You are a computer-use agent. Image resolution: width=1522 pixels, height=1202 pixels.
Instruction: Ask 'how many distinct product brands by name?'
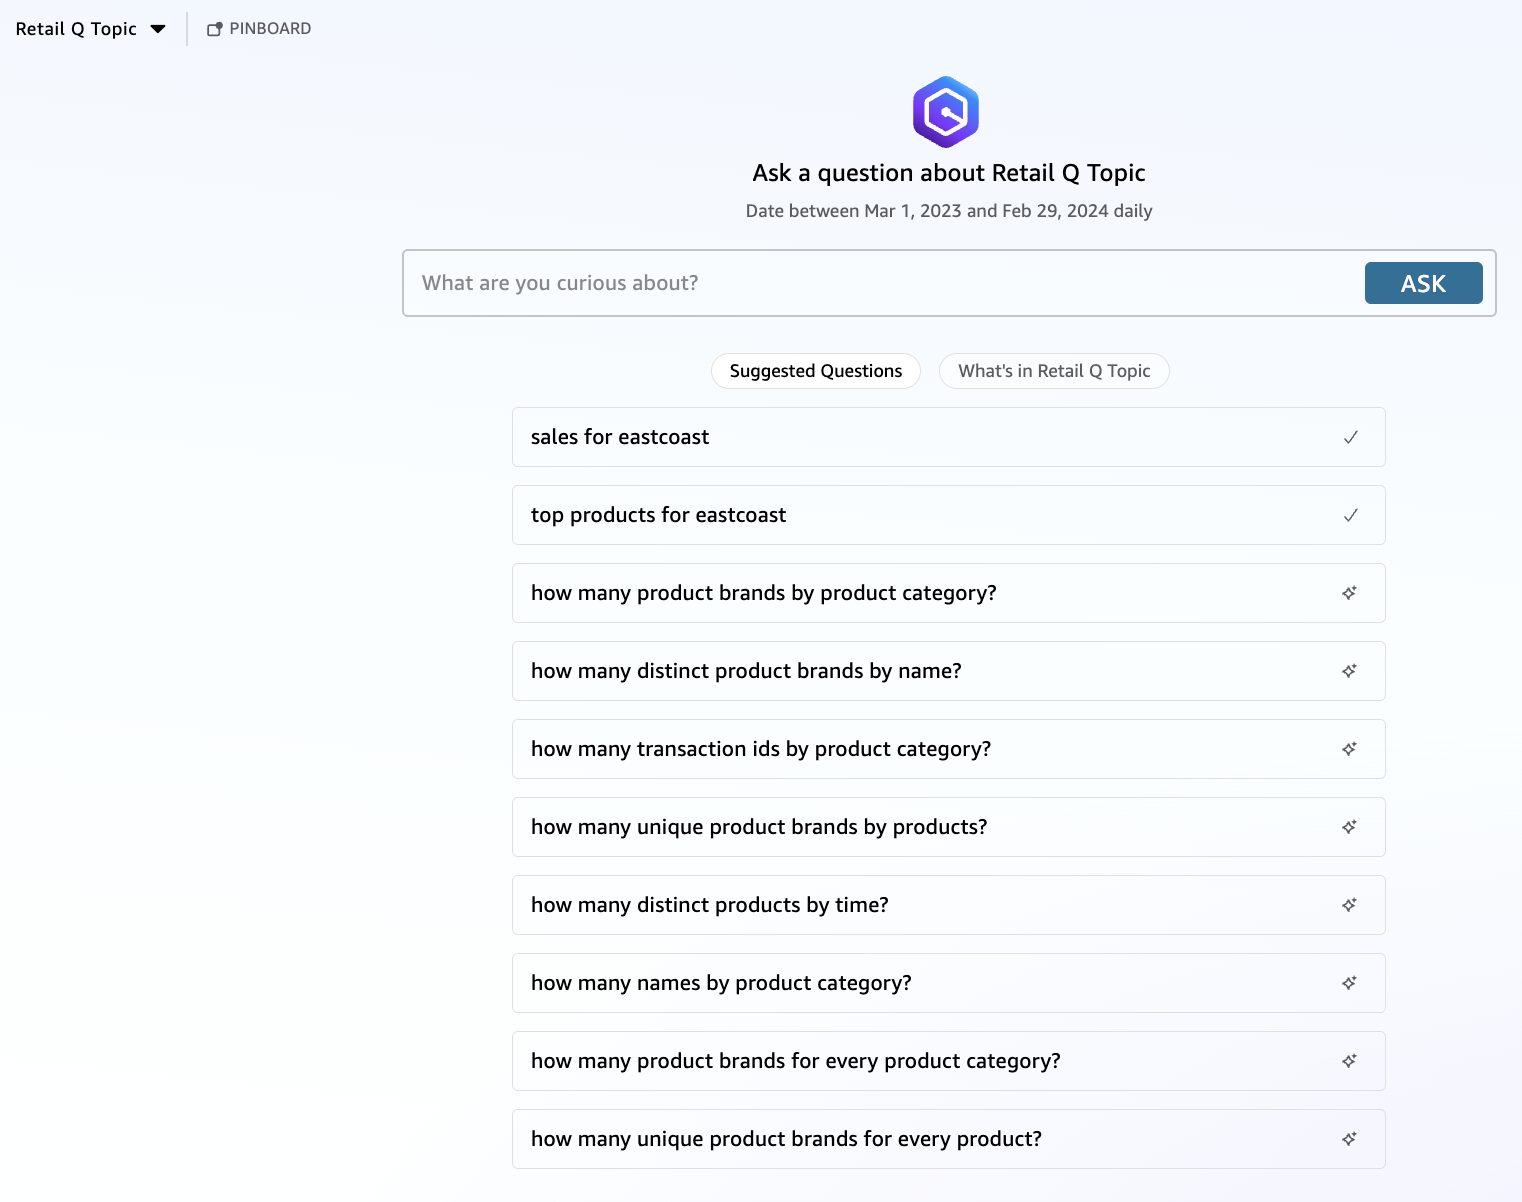pyautogui.click(x=949, y=671)
